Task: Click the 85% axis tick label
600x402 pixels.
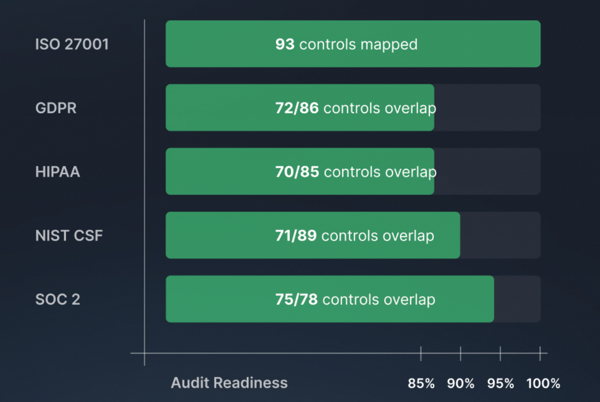Action: (x=421, y=383)
